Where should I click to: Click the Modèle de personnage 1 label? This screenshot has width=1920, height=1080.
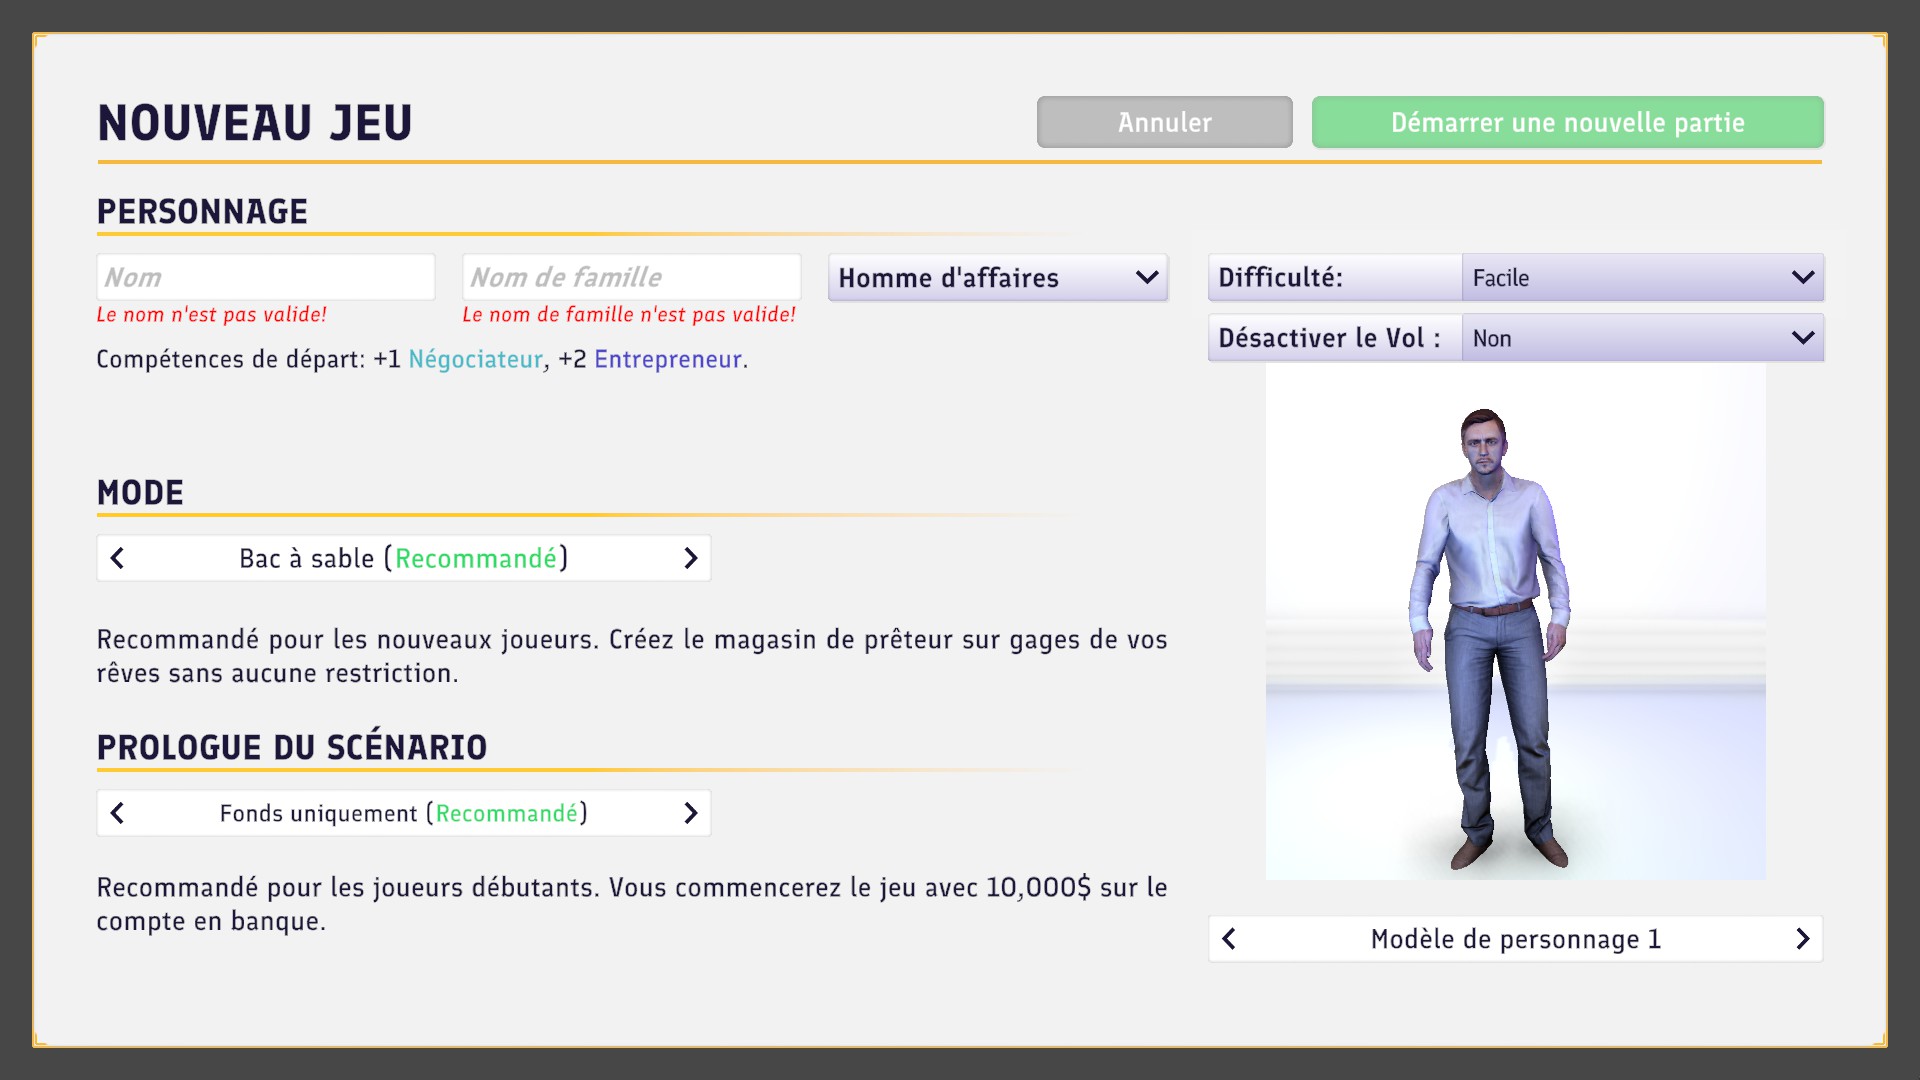[x=1515, y=939]
